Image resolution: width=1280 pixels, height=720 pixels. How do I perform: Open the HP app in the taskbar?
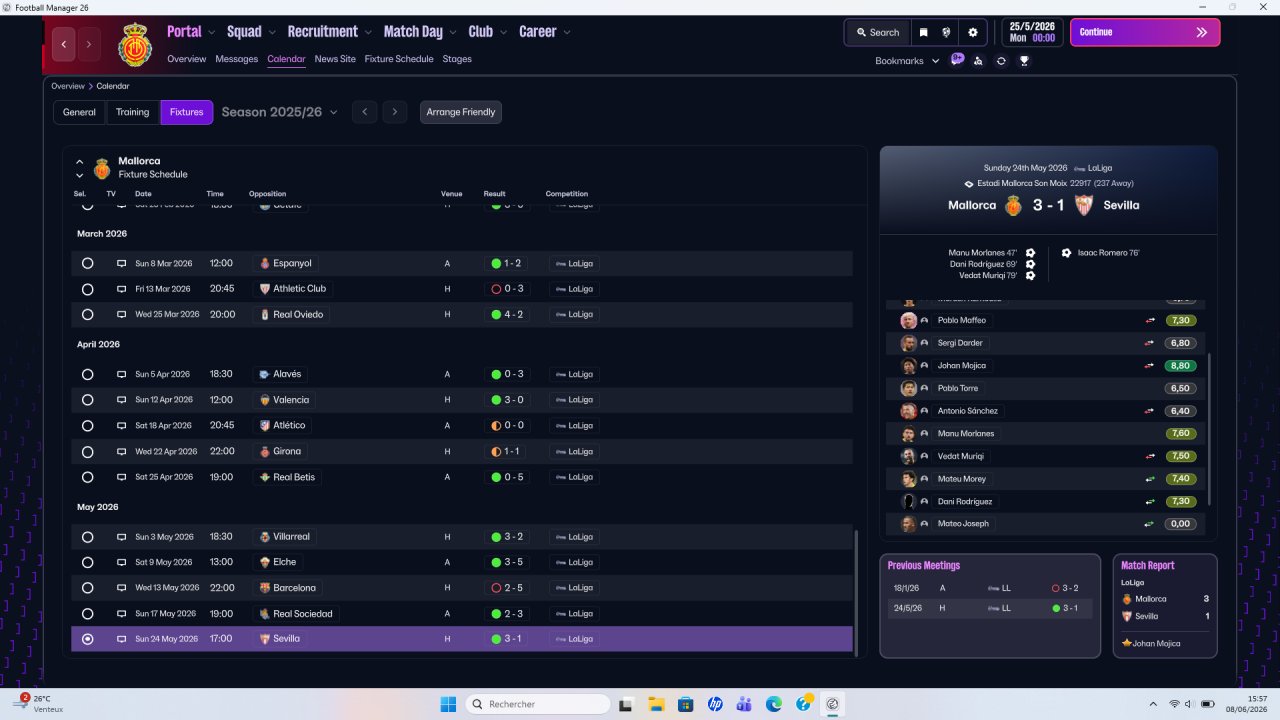715,704
